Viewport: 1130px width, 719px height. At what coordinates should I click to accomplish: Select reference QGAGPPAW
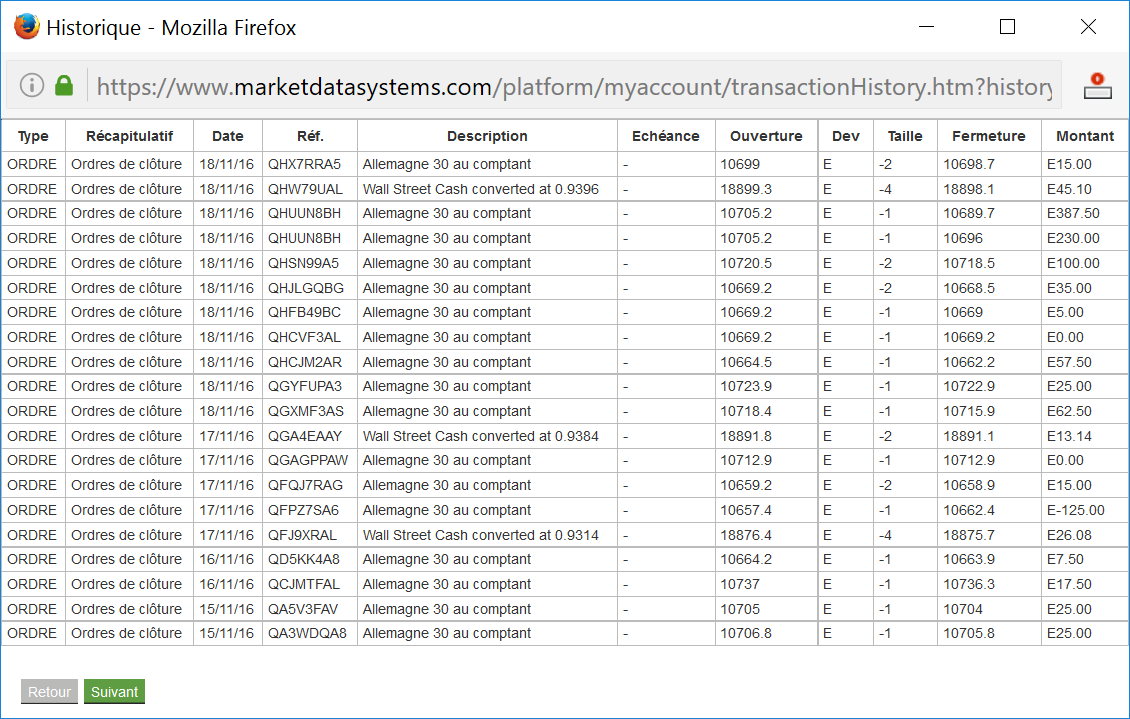coord(308,460)
